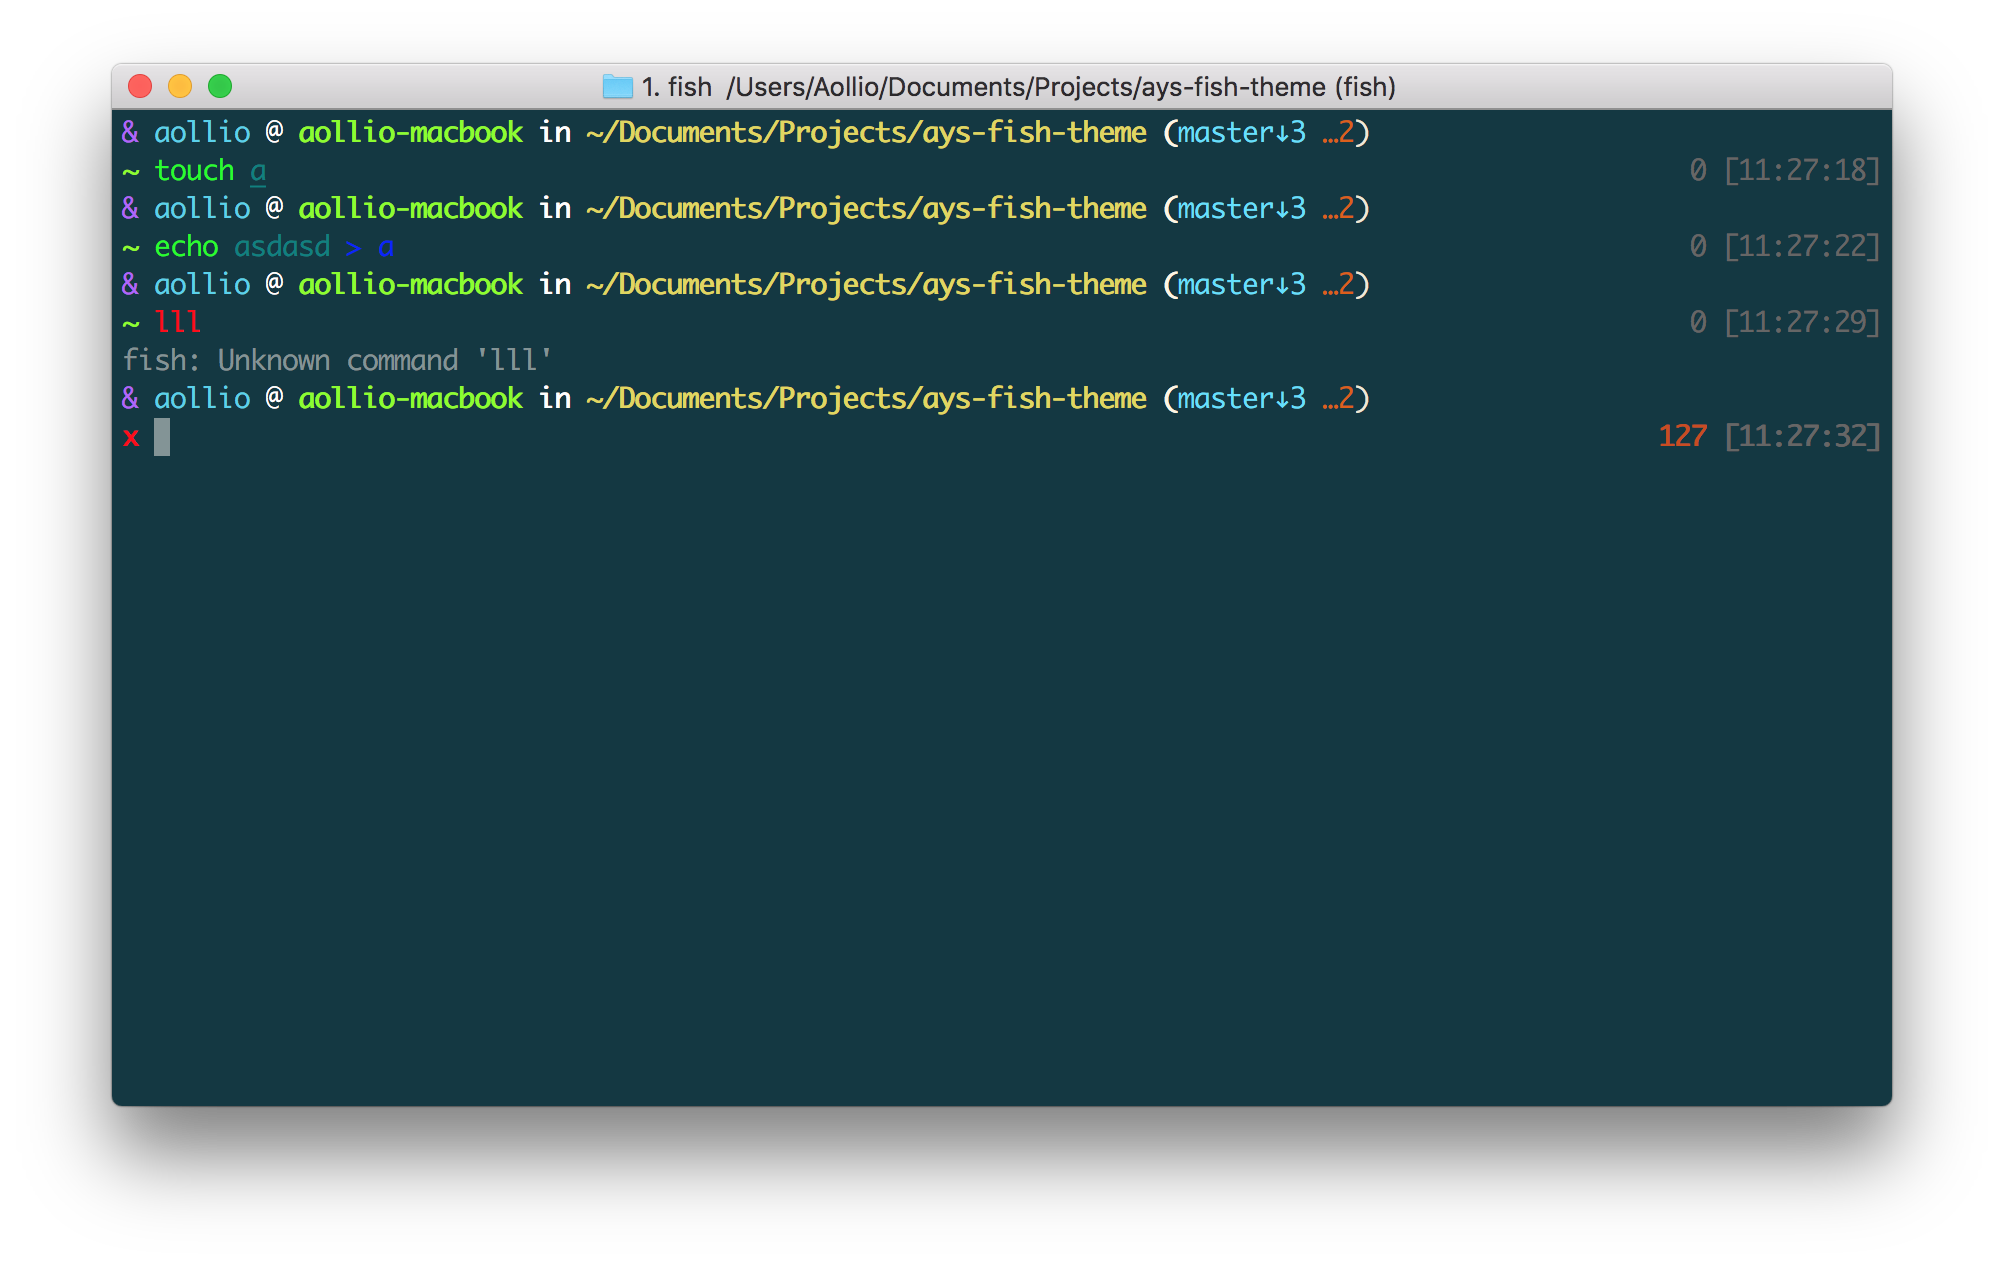The height and width of the screenshot is (1266, 2004).
Task: Click the folder icon in the title bar
Action: click(x=617, y=87)
